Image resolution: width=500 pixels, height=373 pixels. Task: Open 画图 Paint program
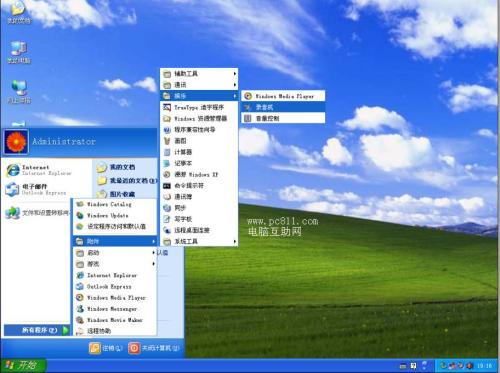pos(199,141)
